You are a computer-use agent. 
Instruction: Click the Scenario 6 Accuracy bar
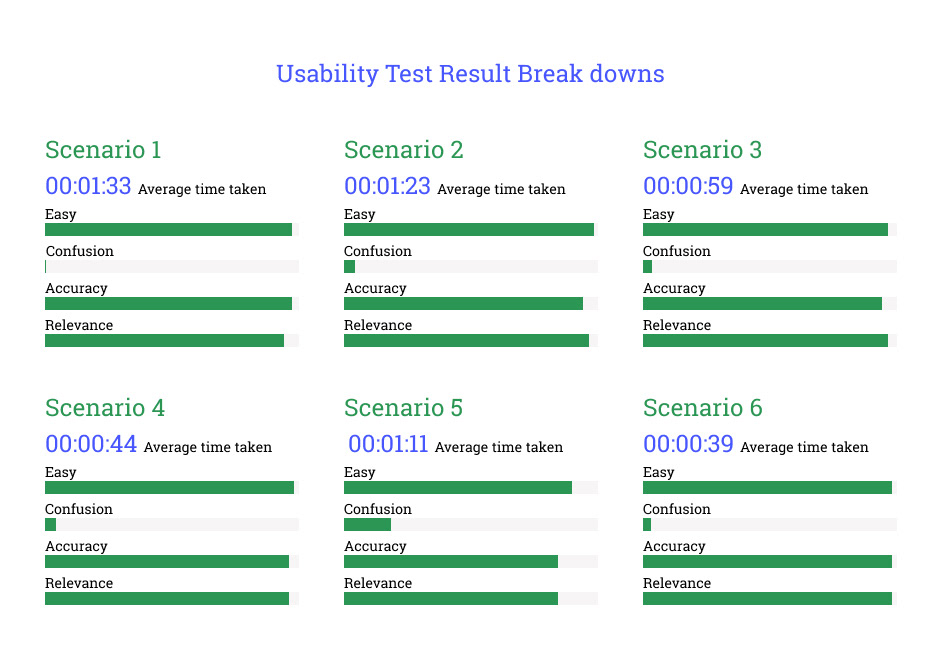(x=770, y=561)
